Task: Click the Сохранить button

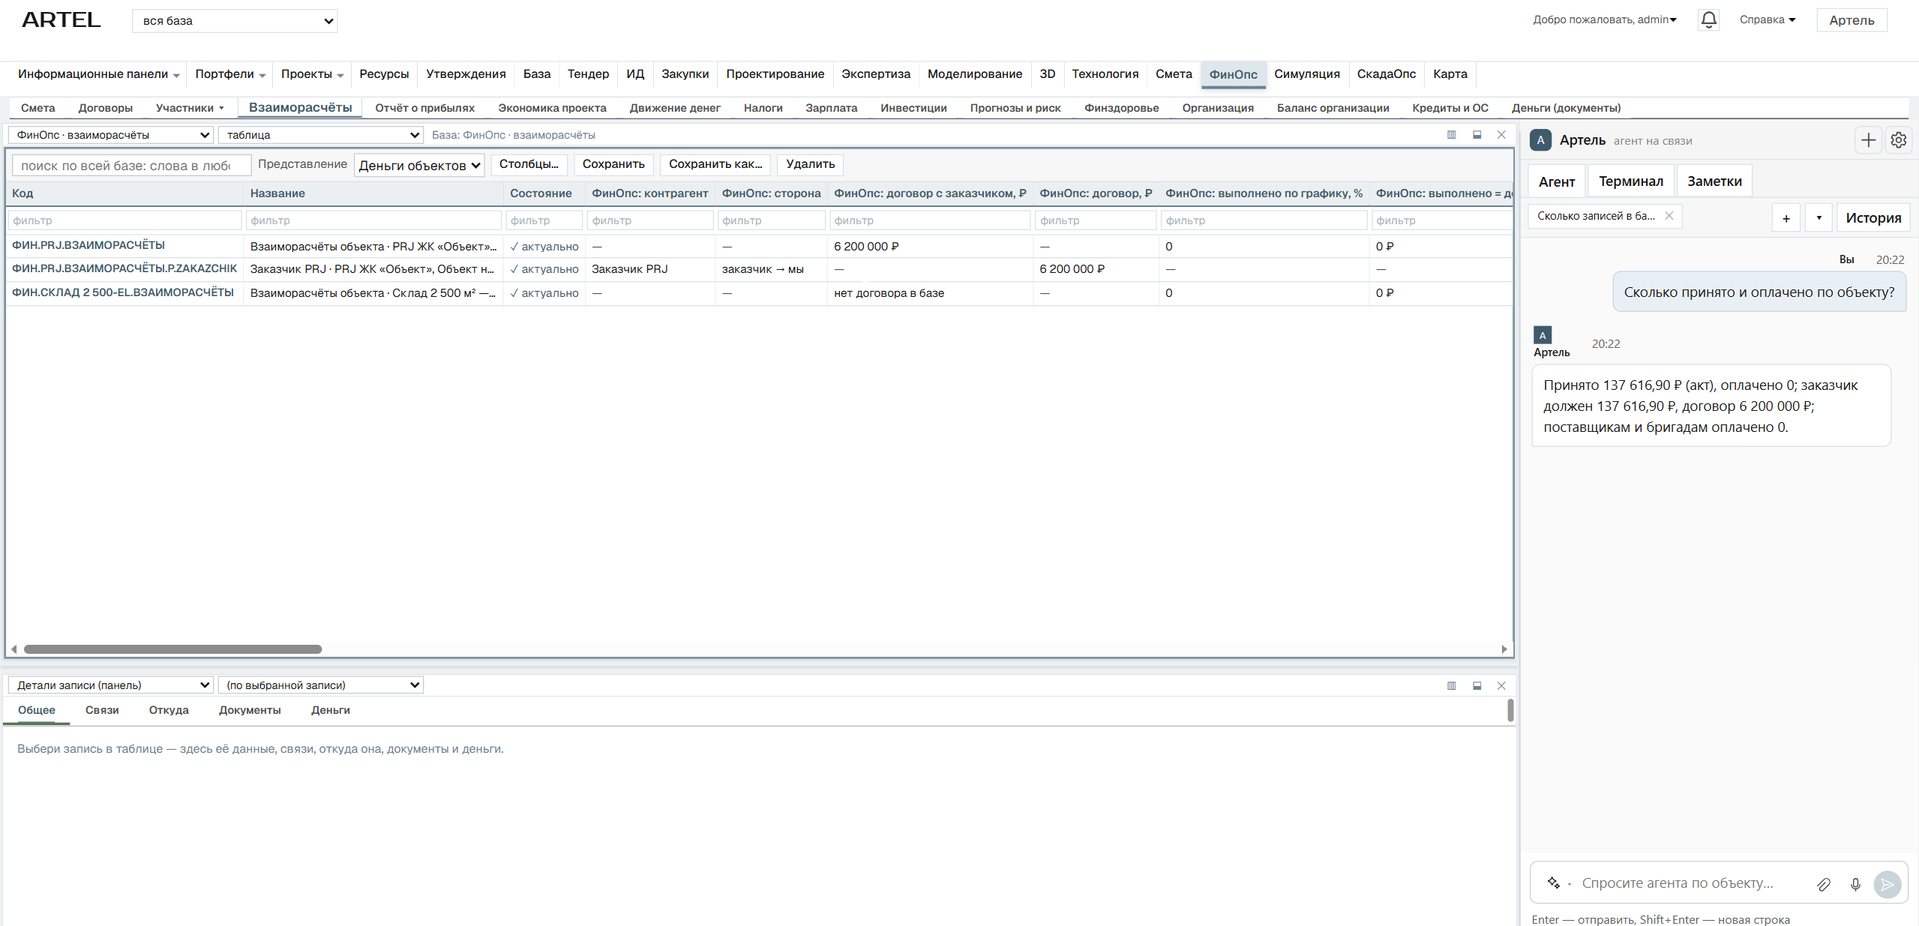Action: 613,164
